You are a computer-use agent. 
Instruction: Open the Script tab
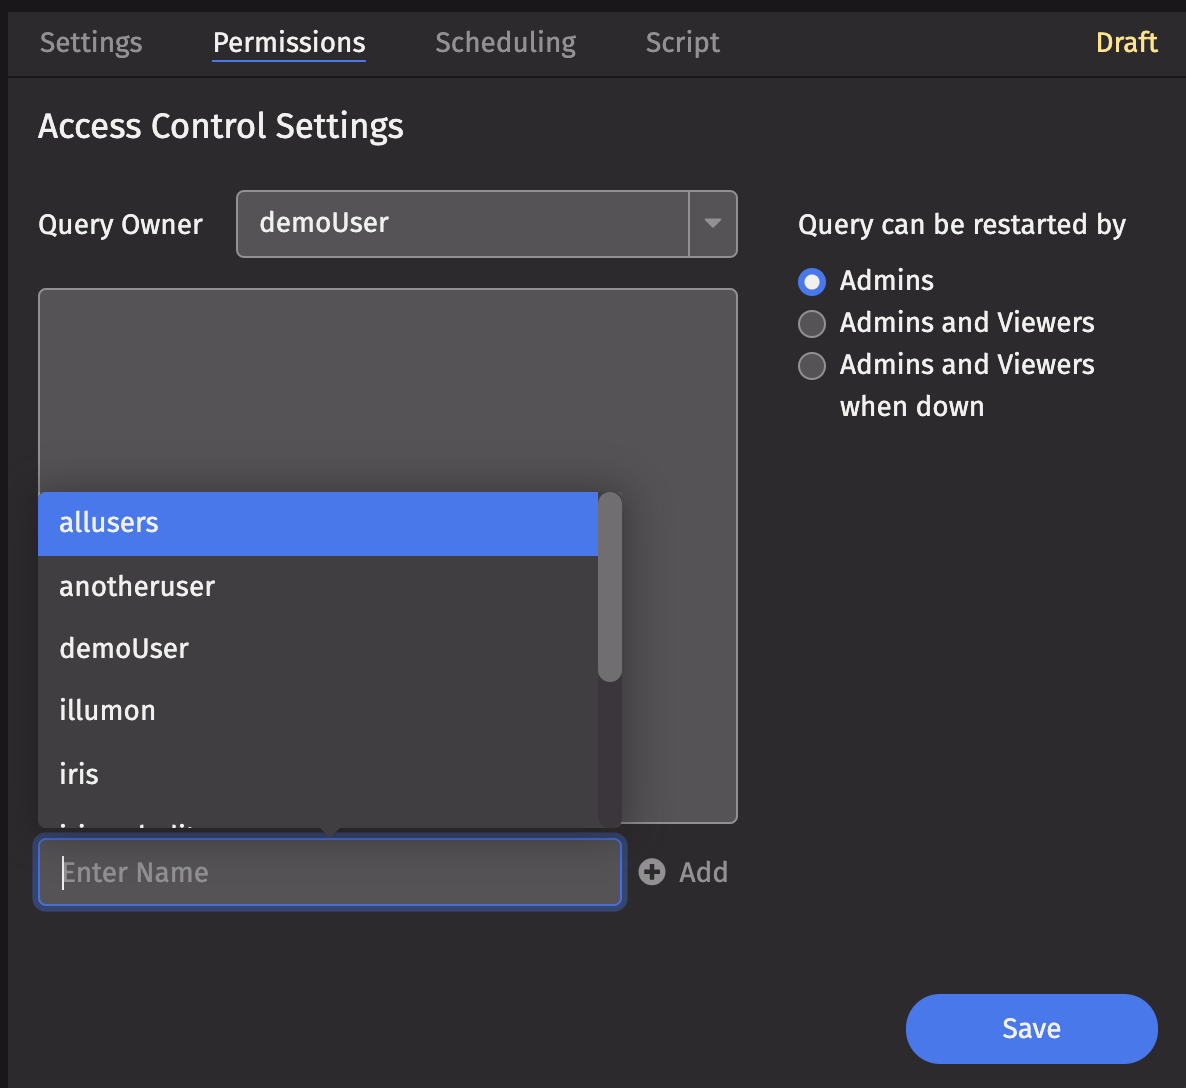682,42
